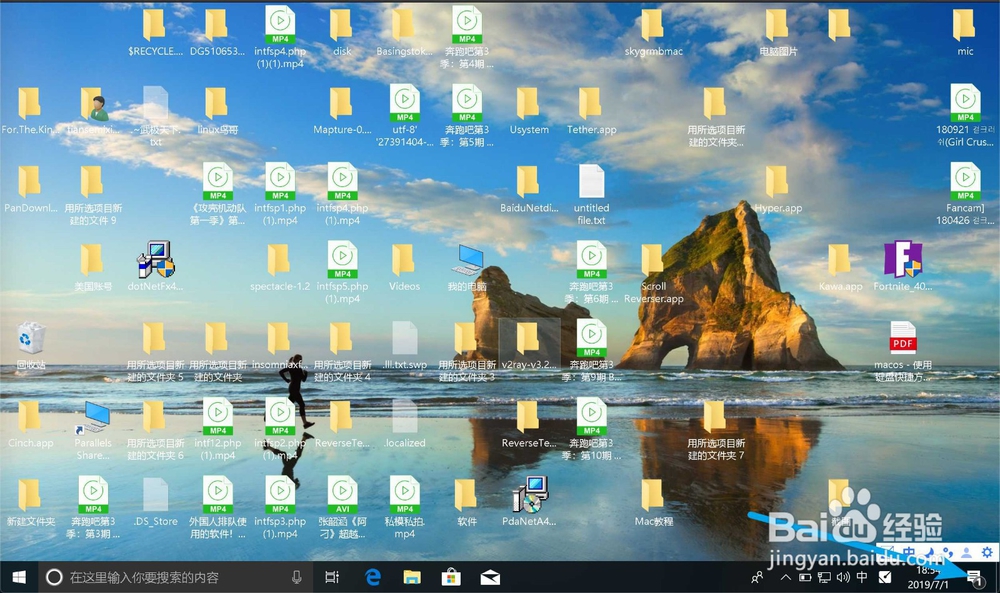Open the battery status flyout
The image size is (1000, 593).
click(x=805, y=577)
